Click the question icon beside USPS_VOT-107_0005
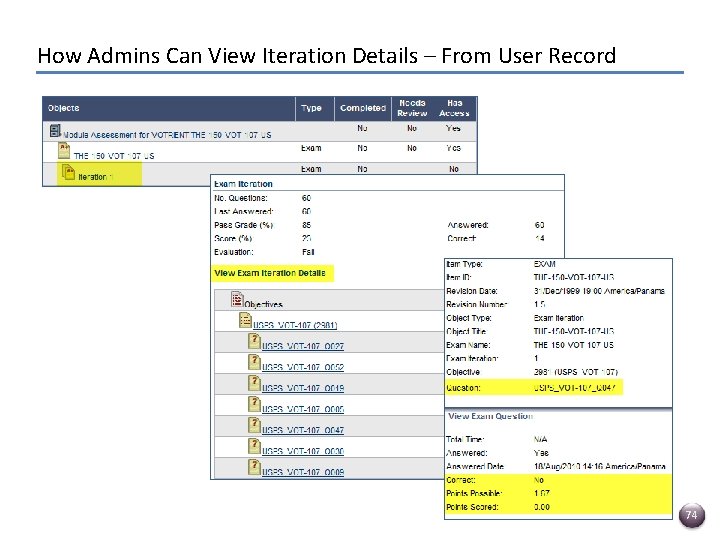 point(254,404)
